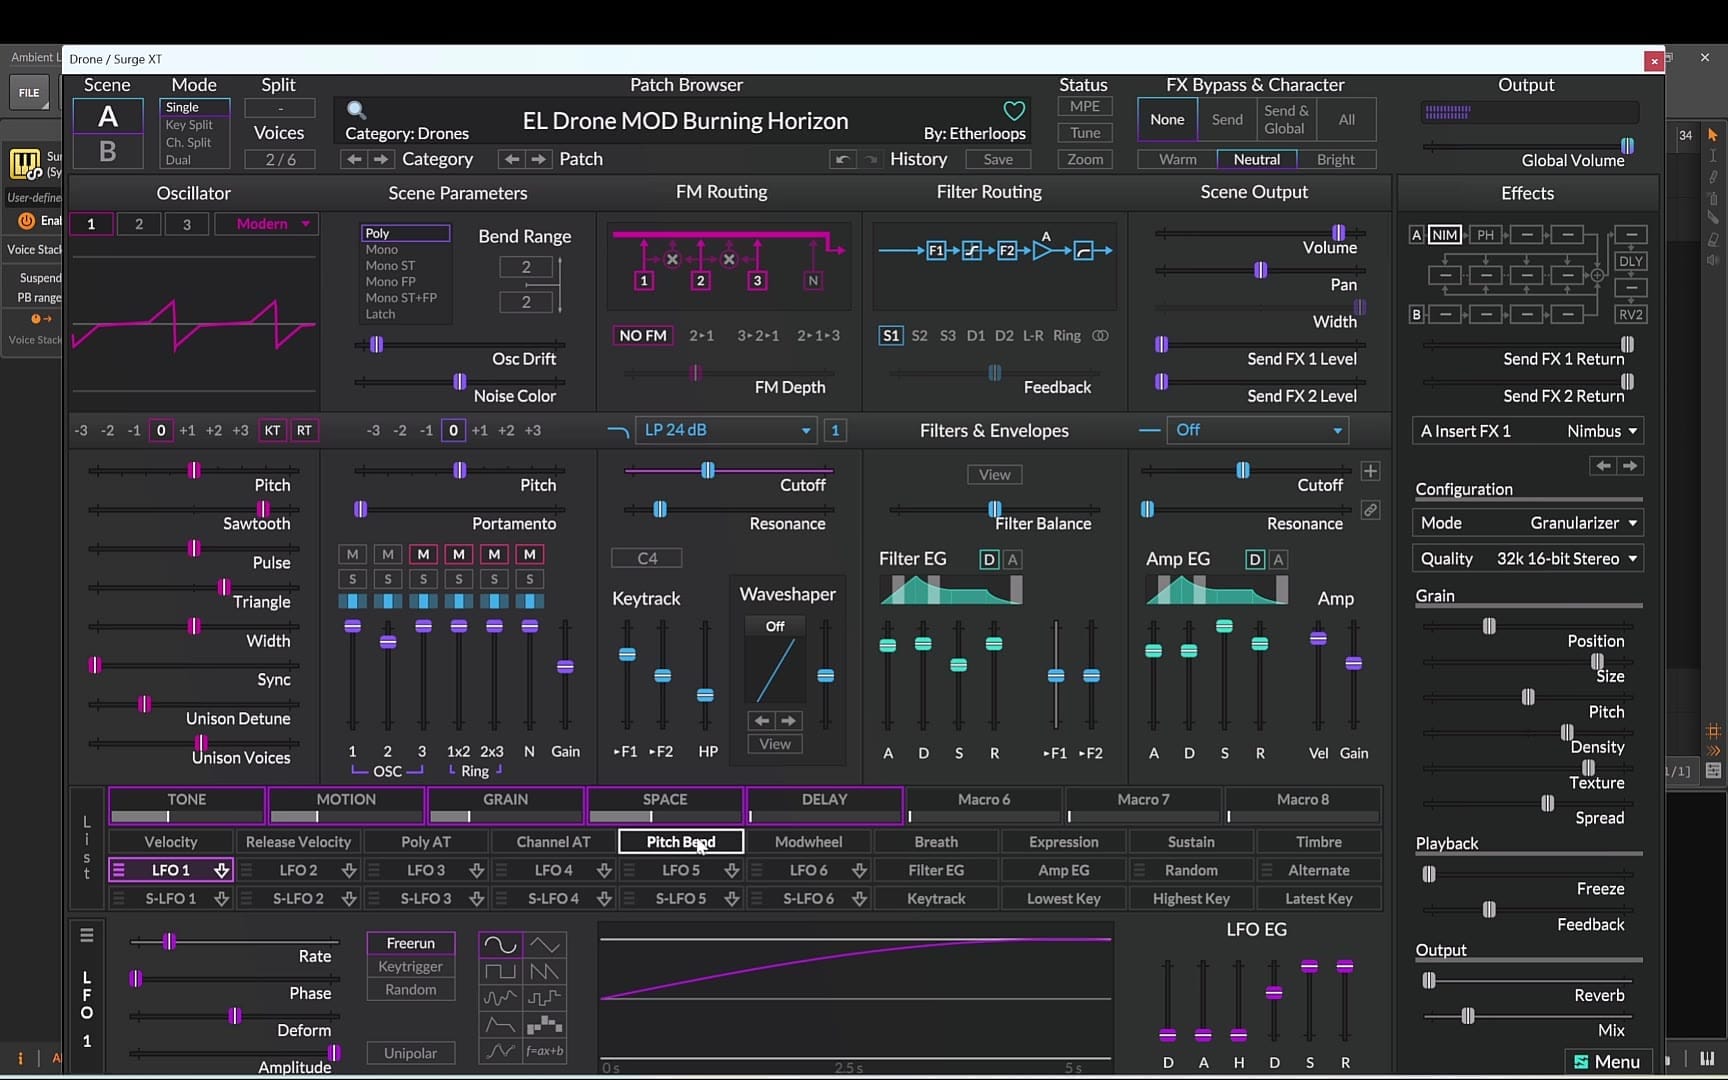Screen dimensions: 1728x1080
Task: Open the Nimbus insert FX dropdown
Action: point(1527,431)
